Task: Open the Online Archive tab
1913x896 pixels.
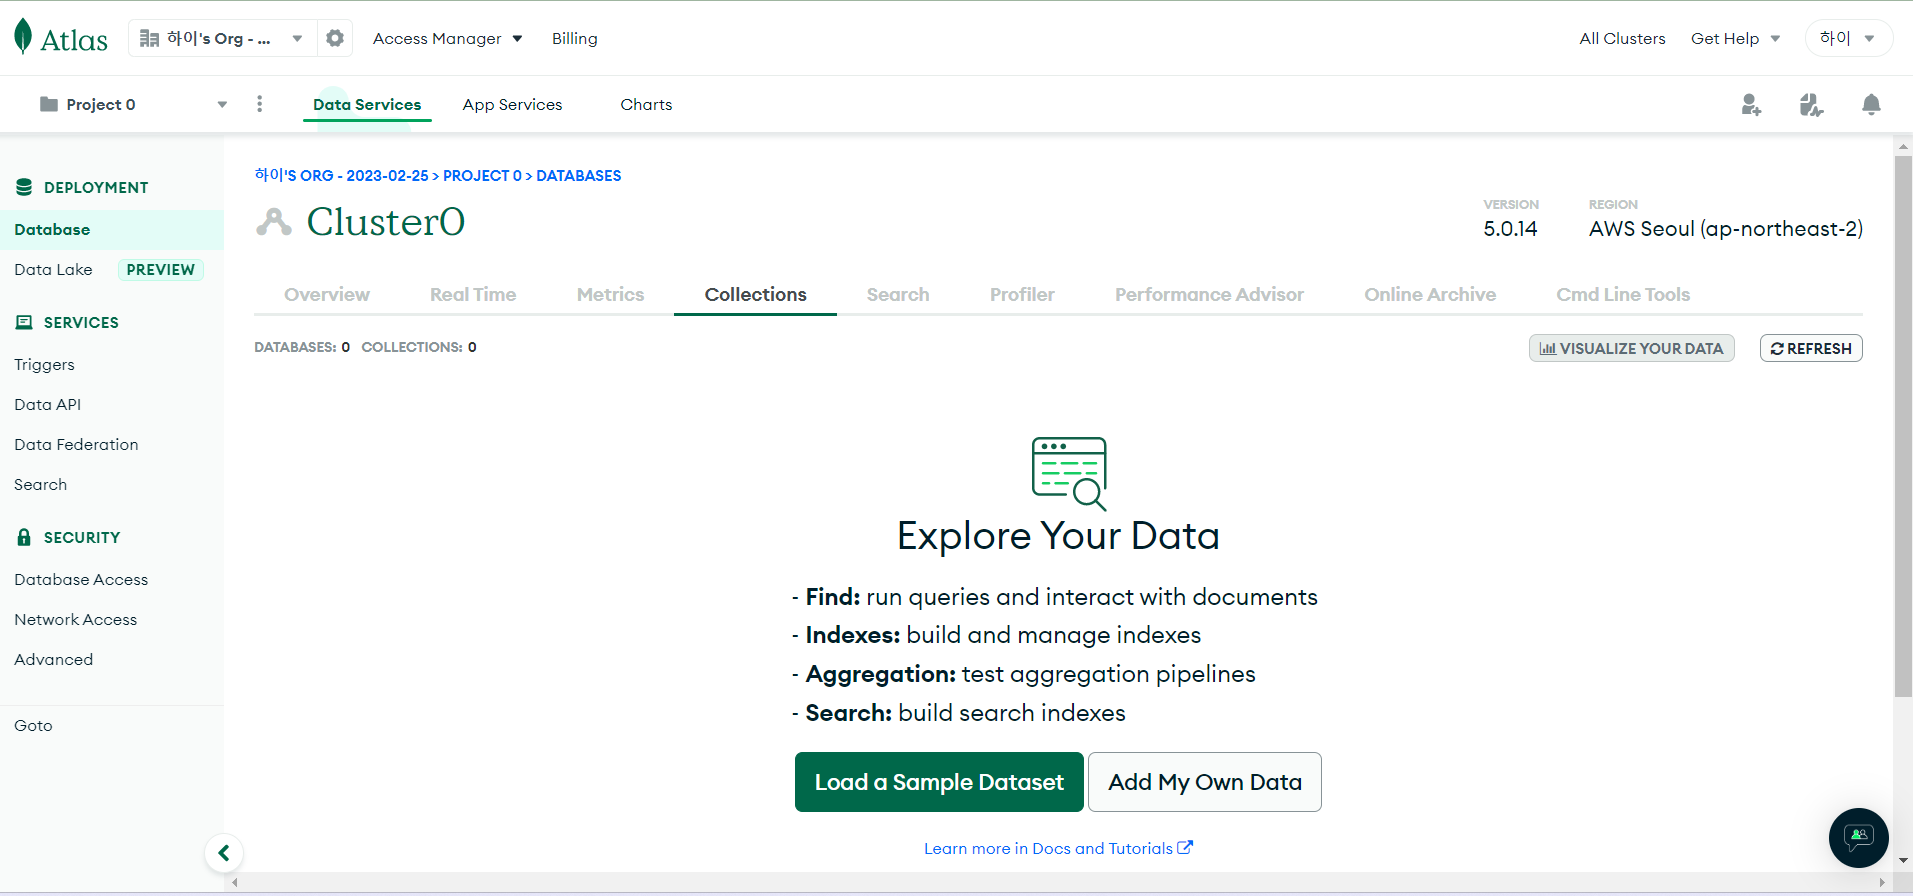Action: [1430, 294]
